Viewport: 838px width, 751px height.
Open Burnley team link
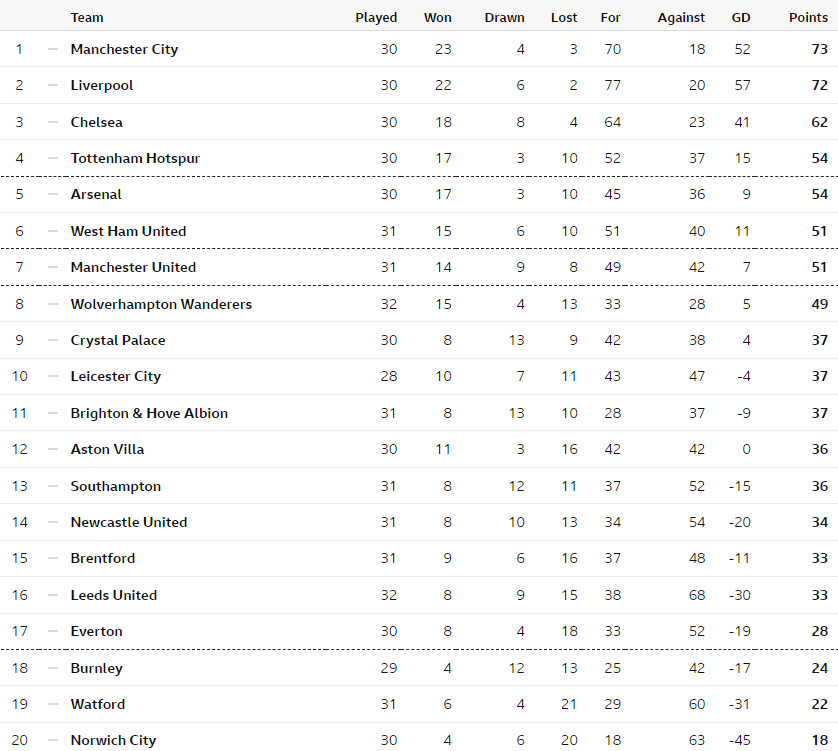pyautogui.click(x=96, y=668)
